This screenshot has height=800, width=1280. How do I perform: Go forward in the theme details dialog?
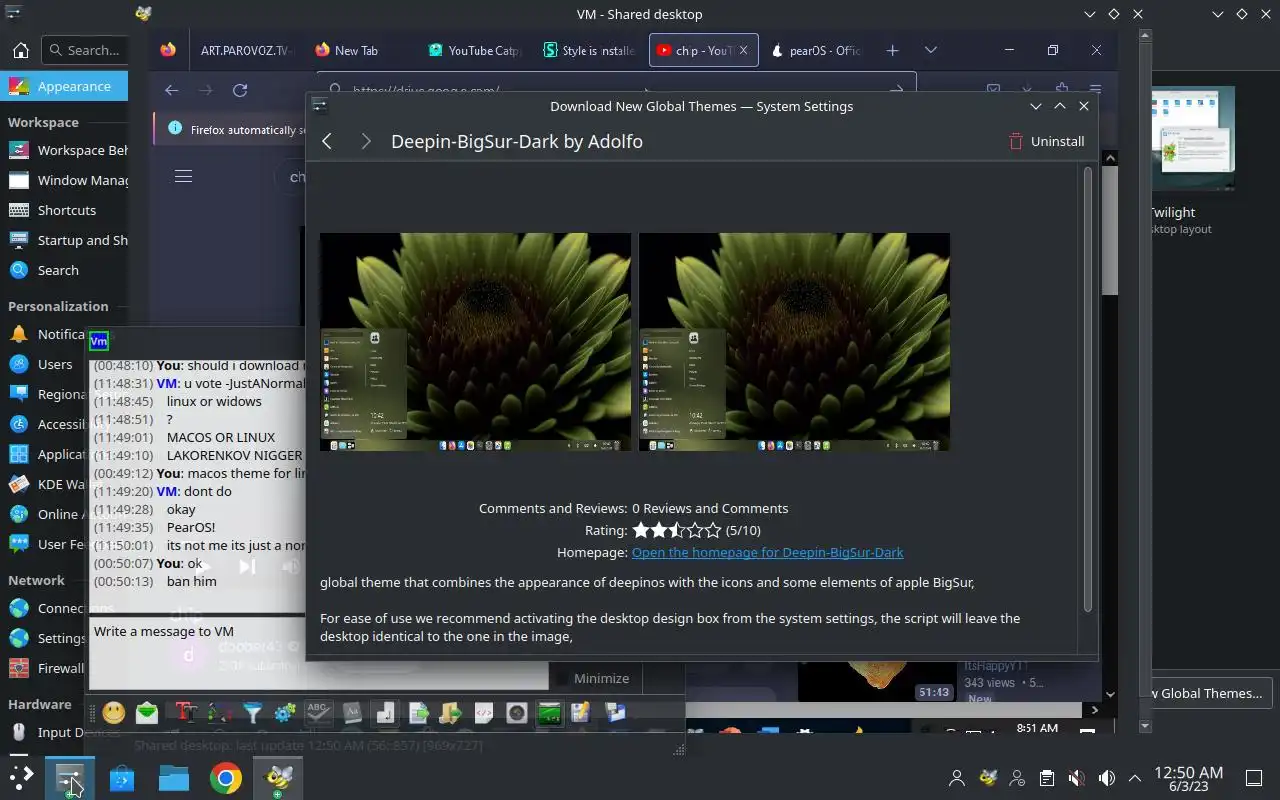(365, 141)
